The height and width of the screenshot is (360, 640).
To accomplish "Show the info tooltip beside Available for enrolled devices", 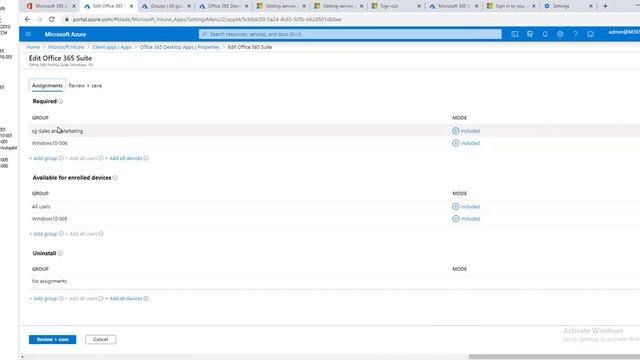I will point(115,178).
